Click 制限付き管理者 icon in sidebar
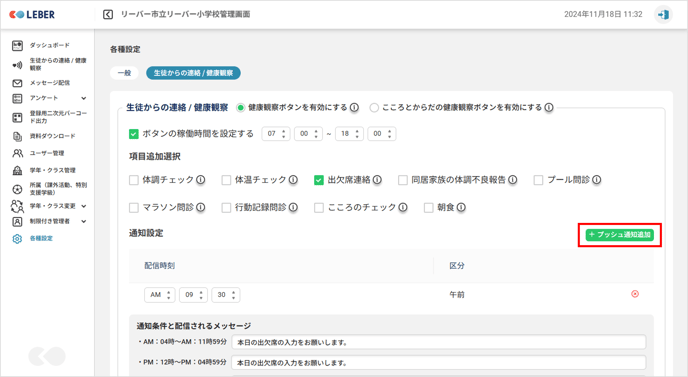Viewport: 688px width, 377px height. 17,222
